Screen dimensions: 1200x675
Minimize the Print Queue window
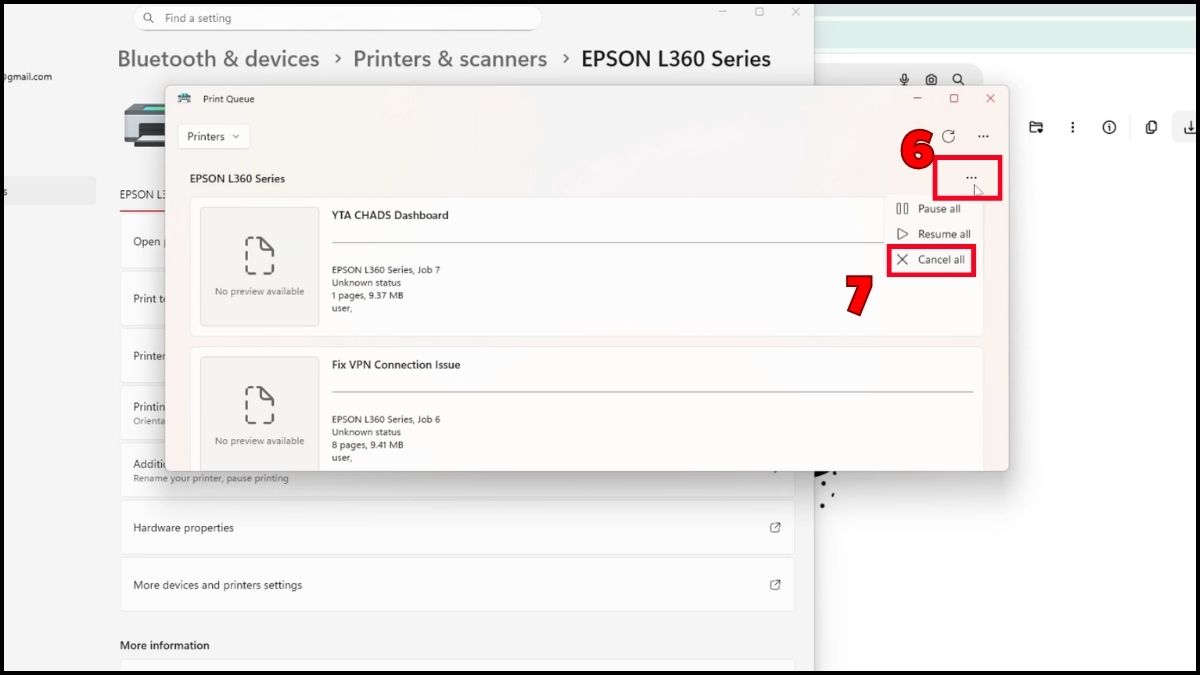pos(918,98)
